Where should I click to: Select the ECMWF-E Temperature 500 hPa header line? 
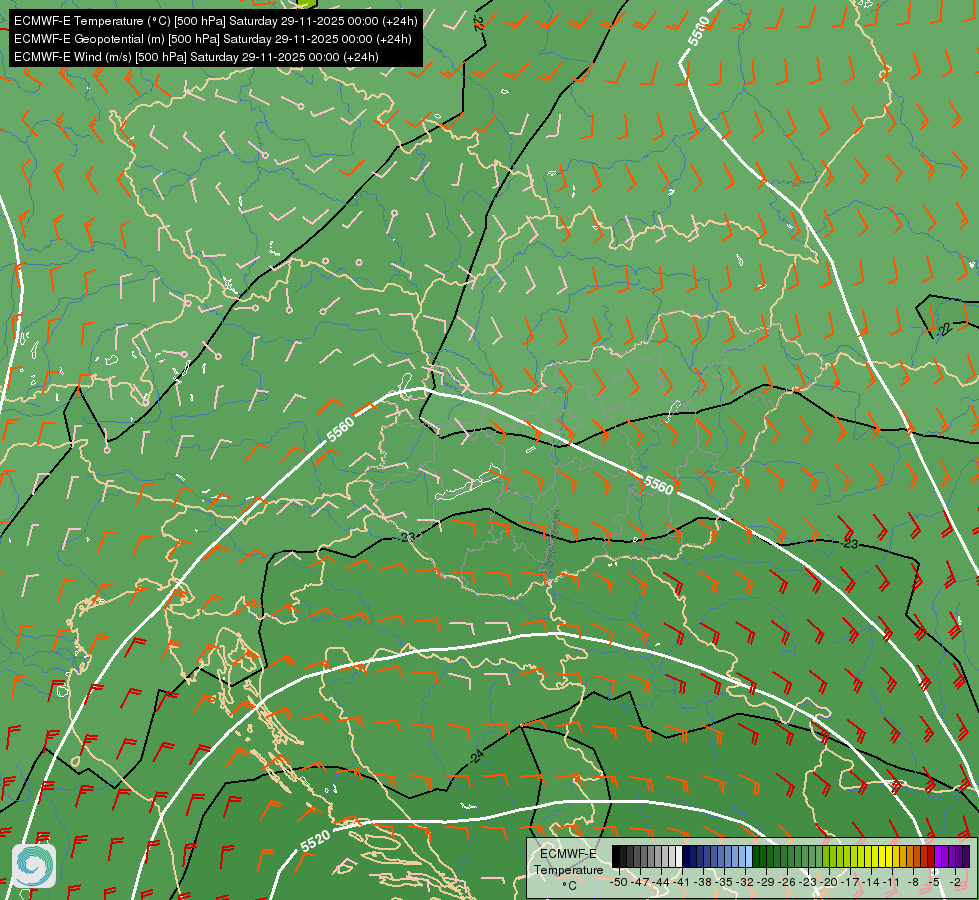[215, 21]
